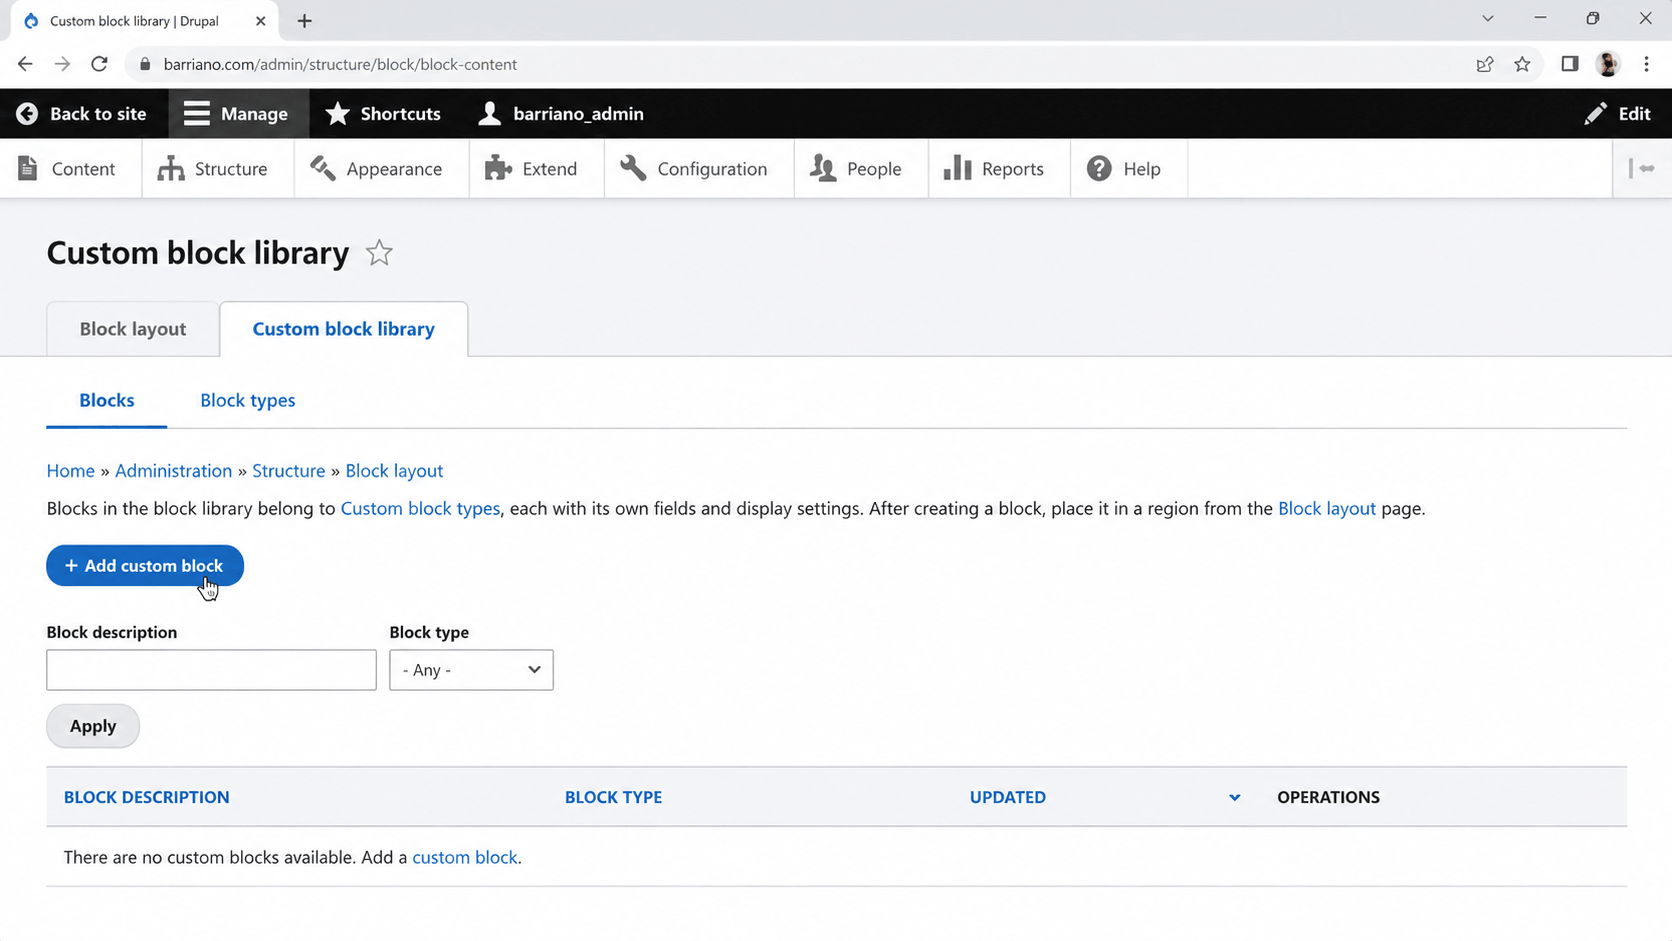The width and height of the screenshot is (1672, 941).
Task: Click the Apply filter button
Action: (93, 726)
